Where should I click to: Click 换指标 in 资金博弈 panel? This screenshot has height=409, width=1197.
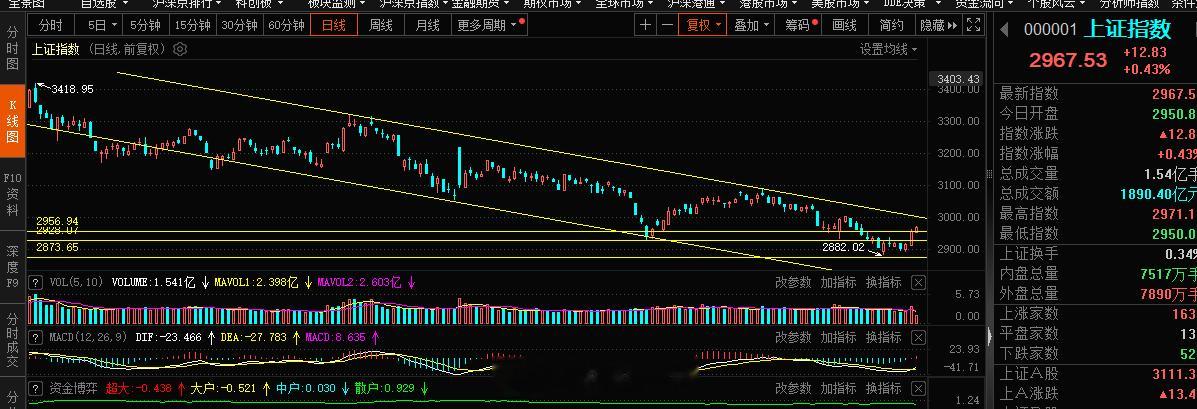pos(883,388)
